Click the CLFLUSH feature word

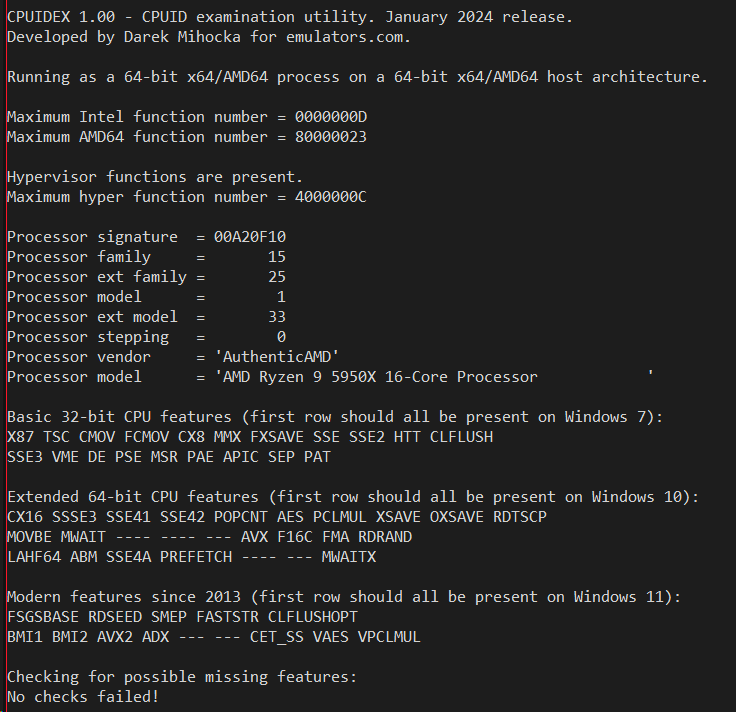point(461,437)
